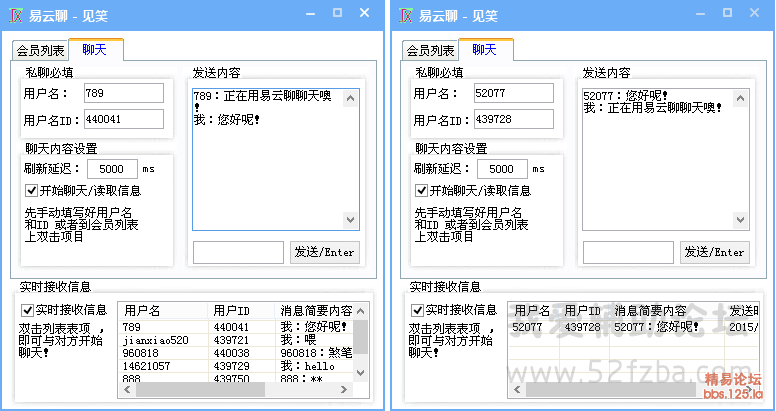This screenshot has width=776, height=411.
Task: Maximize the left 易云聊 window
Action: pyautogui.click(x=338, y=13)
